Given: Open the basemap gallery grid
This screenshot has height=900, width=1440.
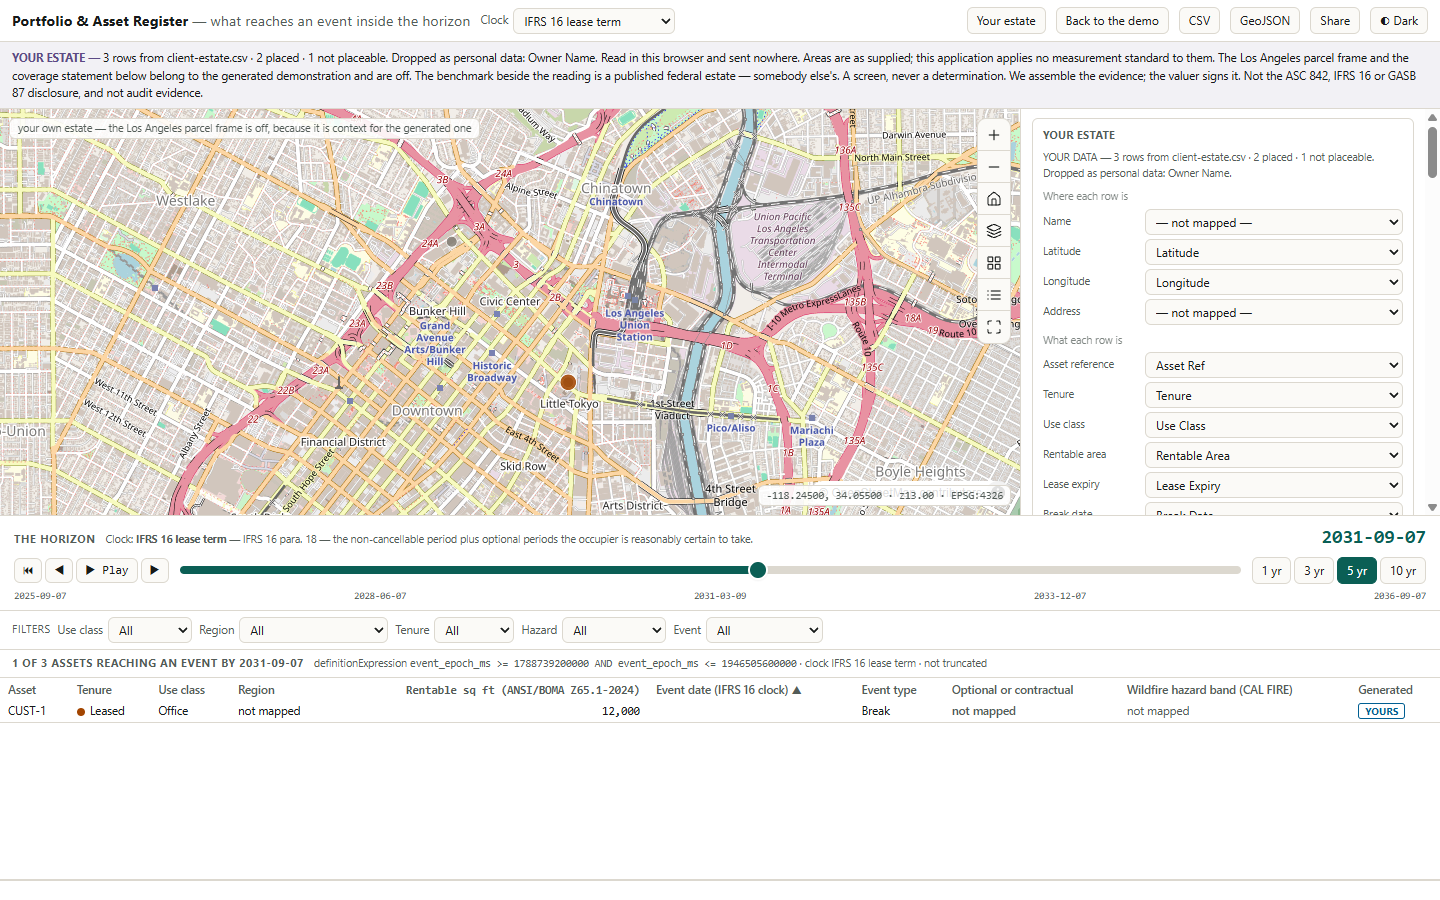Looking at the screenshot, I should 993,263.
